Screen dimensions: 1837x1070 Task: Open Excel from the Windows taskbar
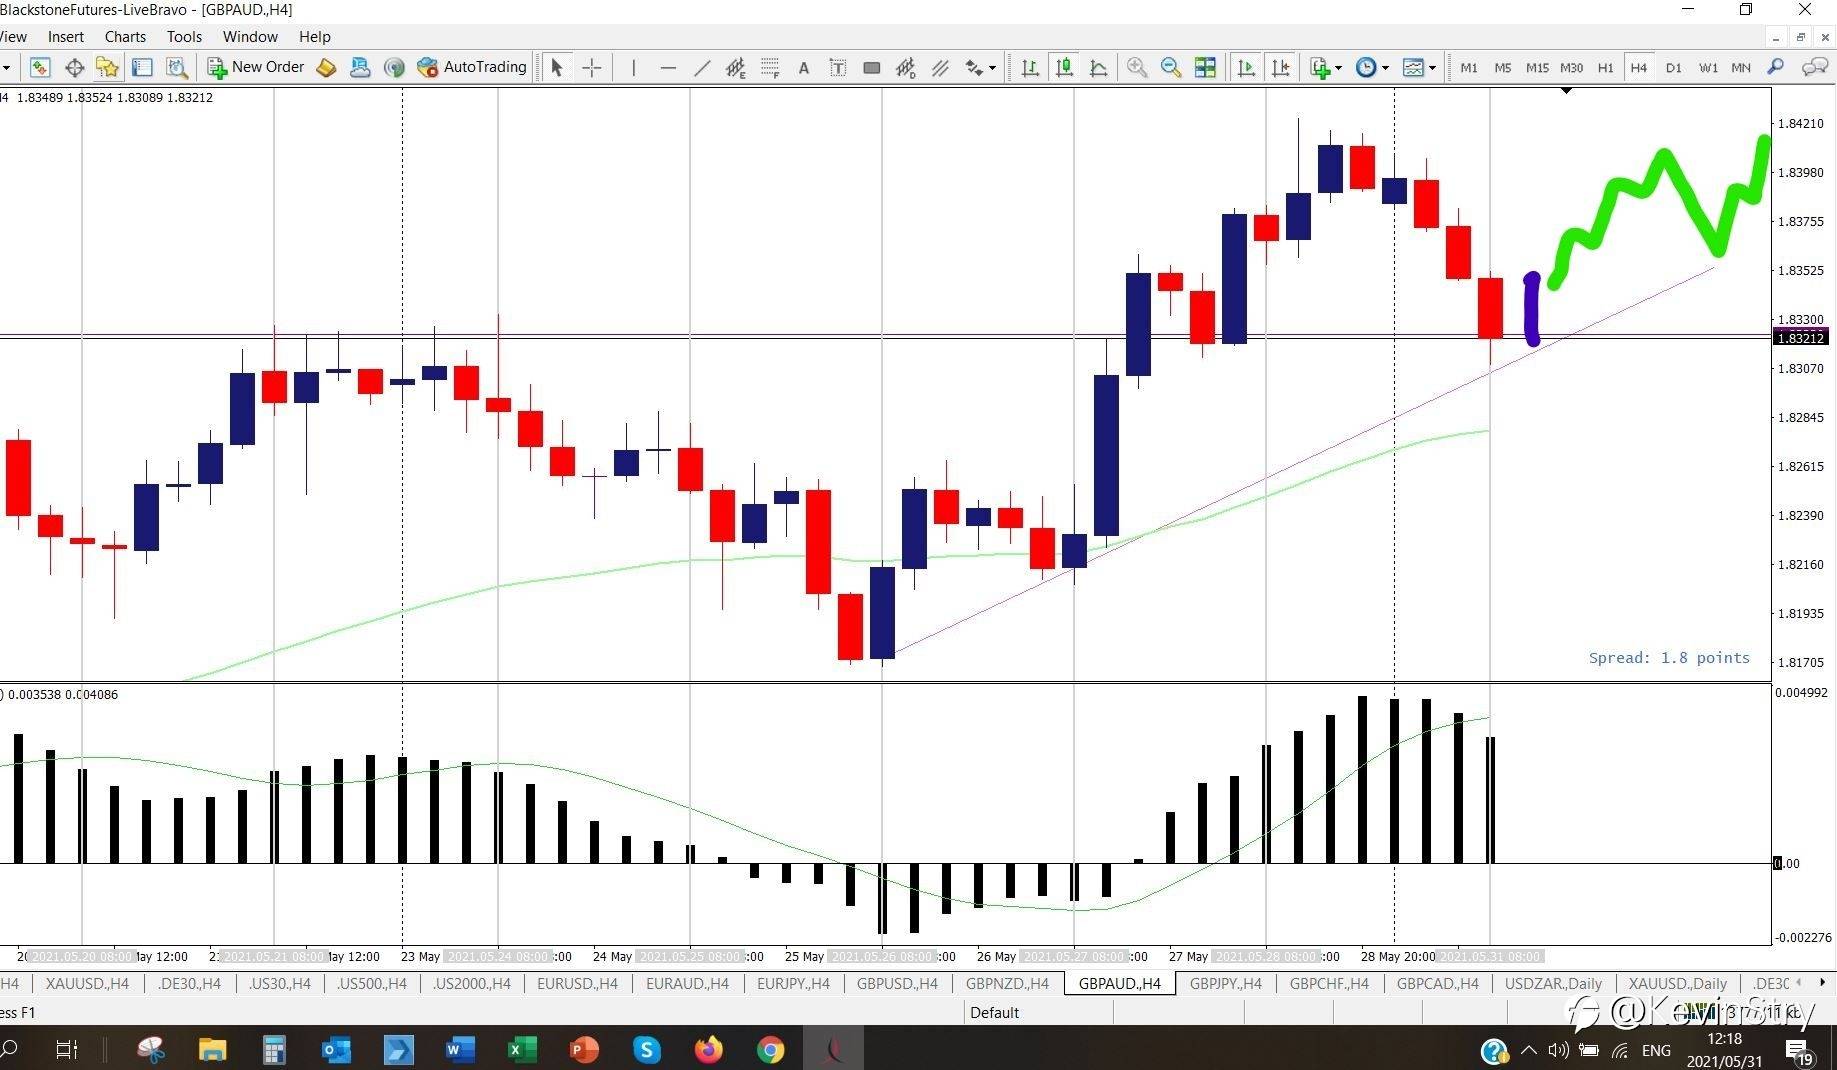(522, 1049)
